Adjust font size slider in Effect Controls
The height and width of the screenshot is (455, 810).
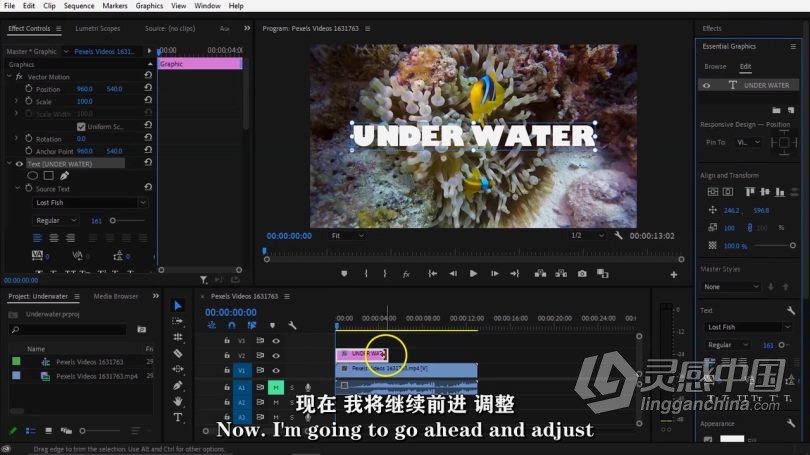tap(113, 221)
